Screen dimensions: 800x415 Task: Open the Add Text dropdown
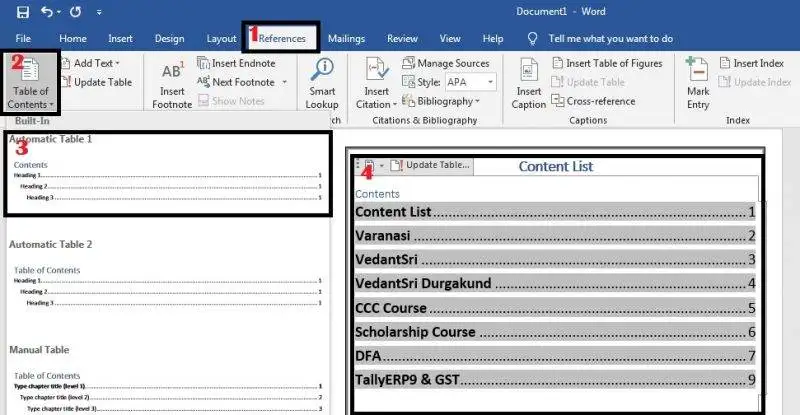point(91,63)
